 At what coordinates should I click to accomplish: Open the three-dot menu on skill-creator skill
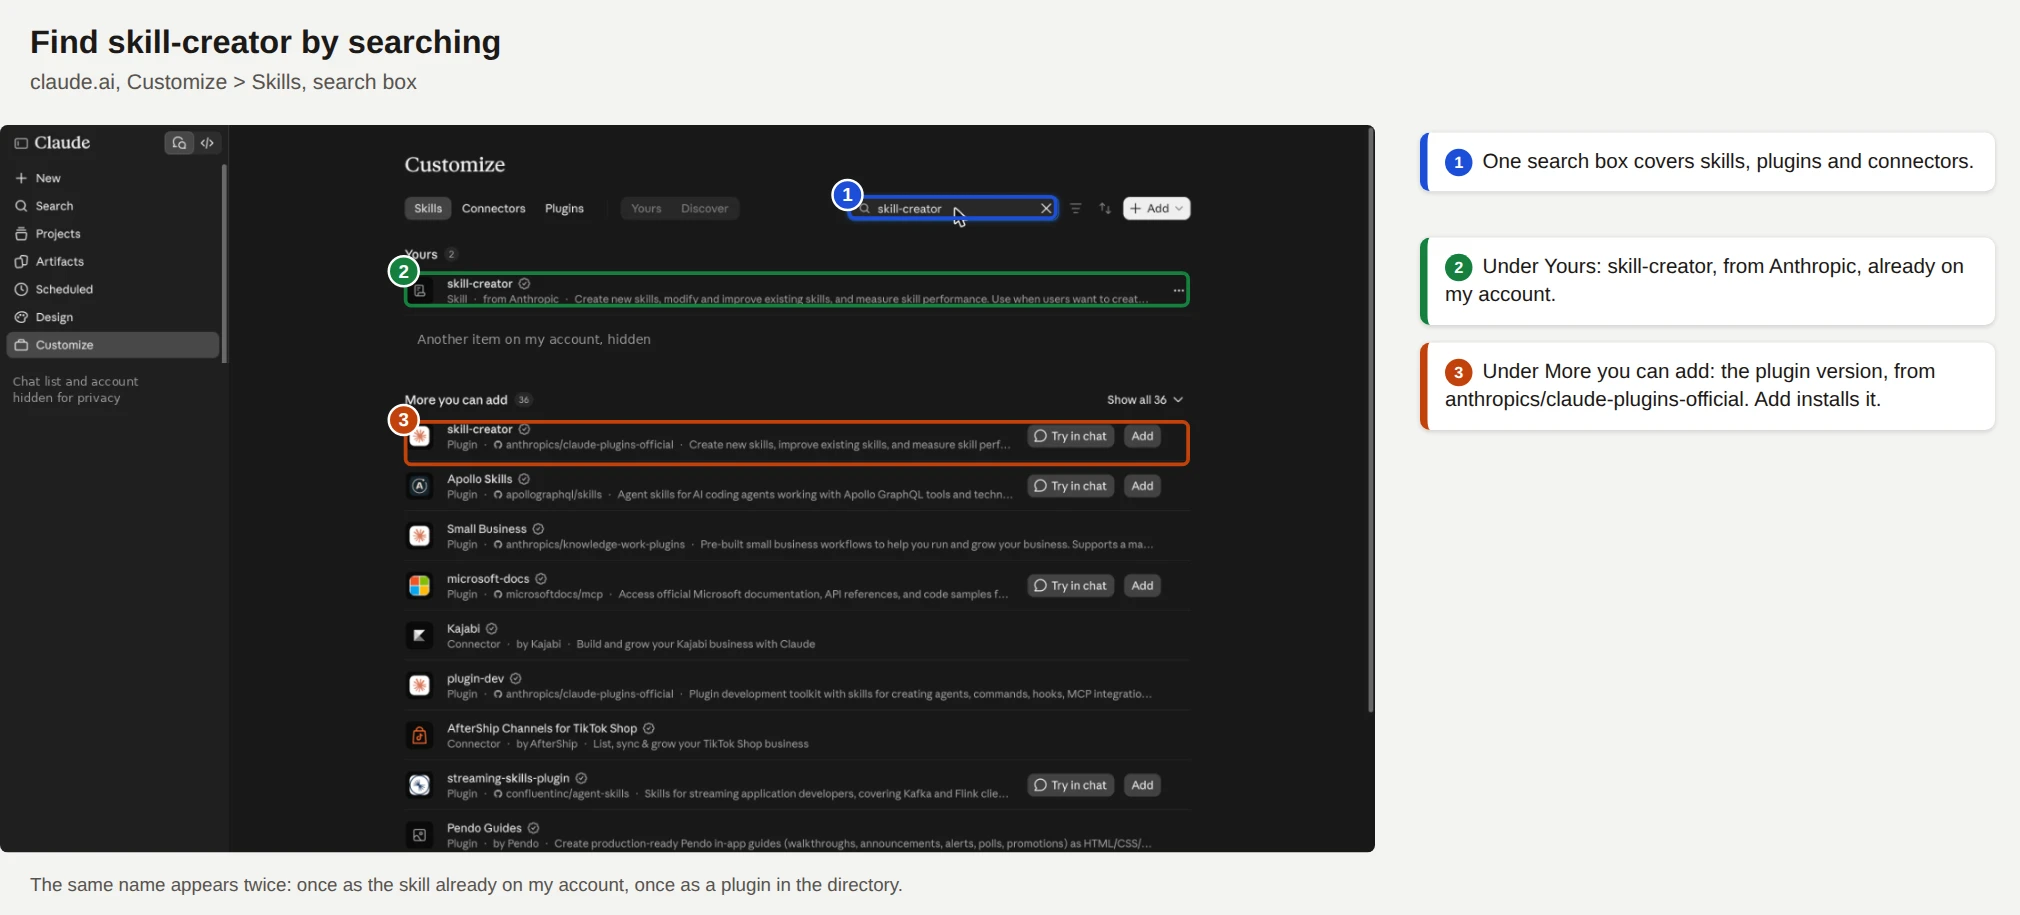(1179, 291)
